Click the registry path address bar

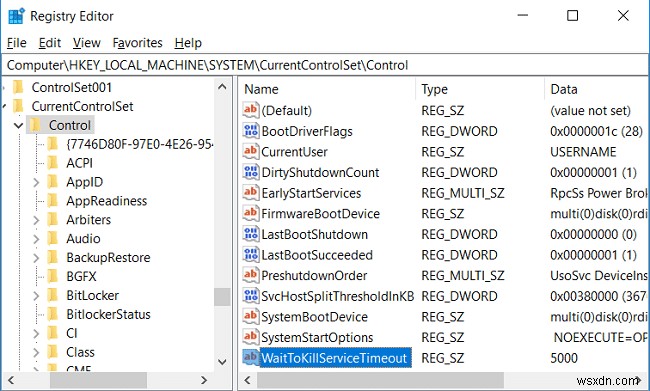[x=325, y=65]
